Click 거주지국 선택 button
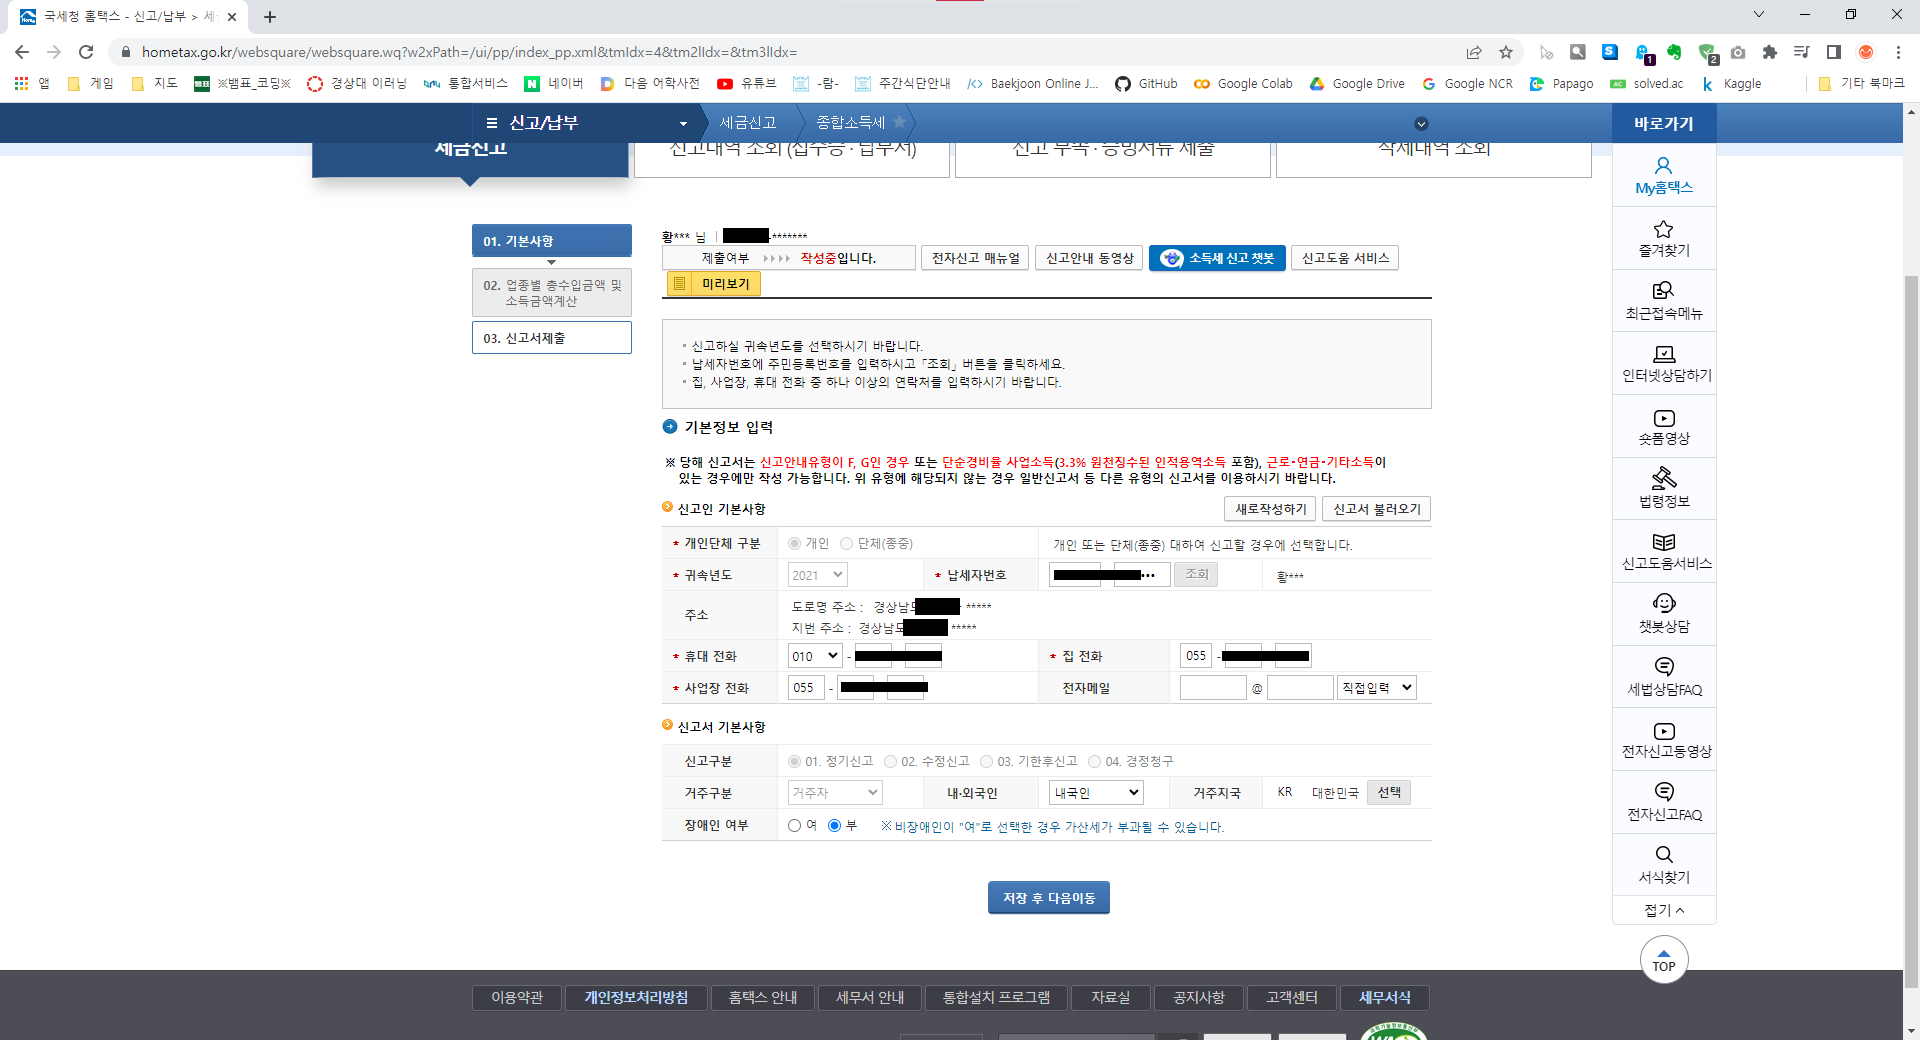Viewport: 1920px width, 1040px height. 1389,793
